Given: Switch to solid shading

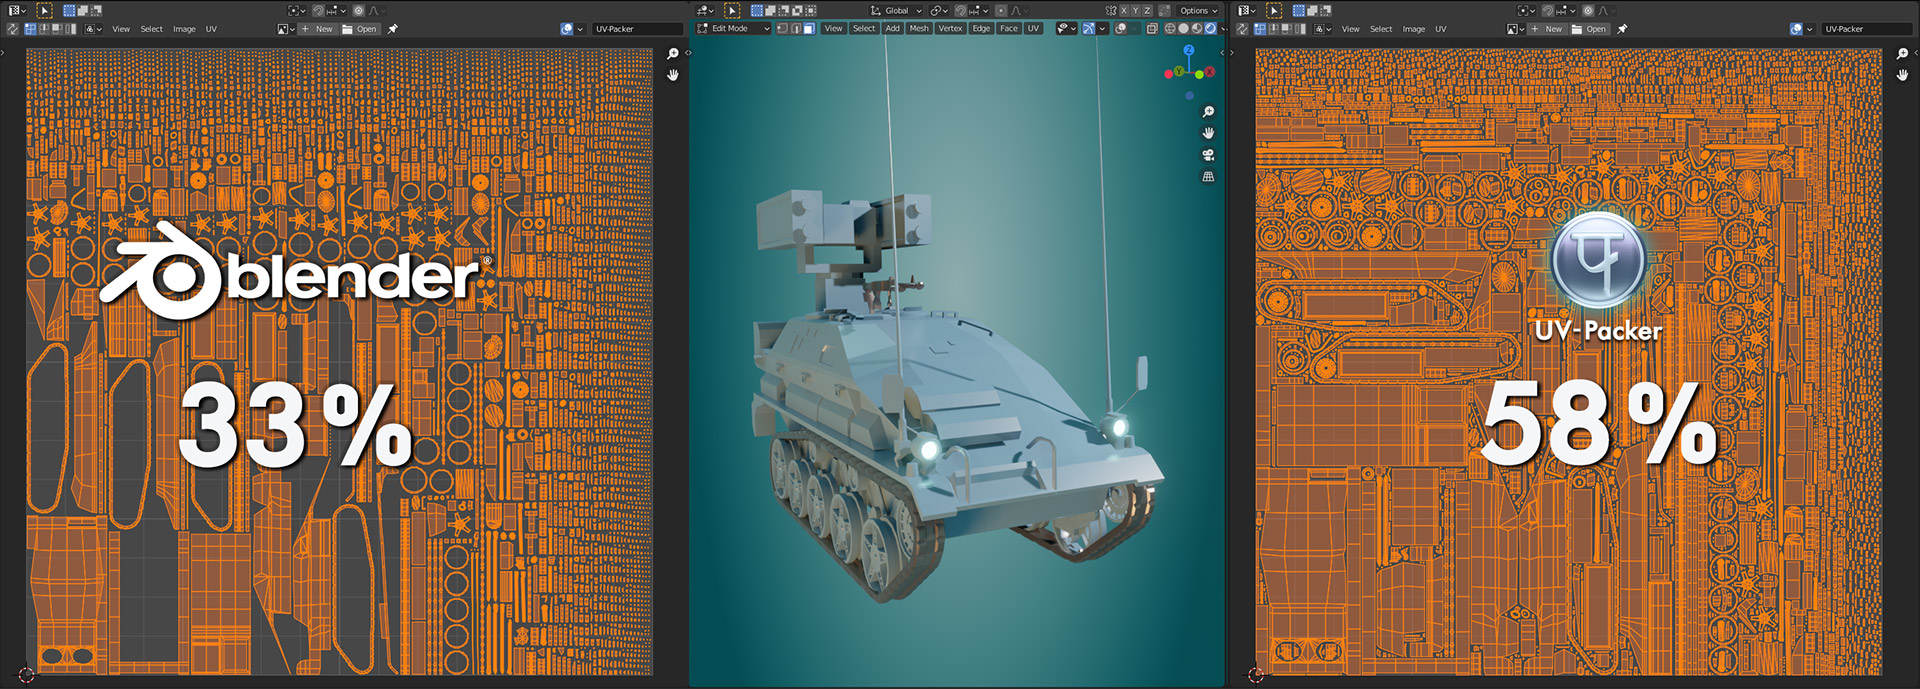Looking at the screenshot, I should click(x=1184, y=28).
